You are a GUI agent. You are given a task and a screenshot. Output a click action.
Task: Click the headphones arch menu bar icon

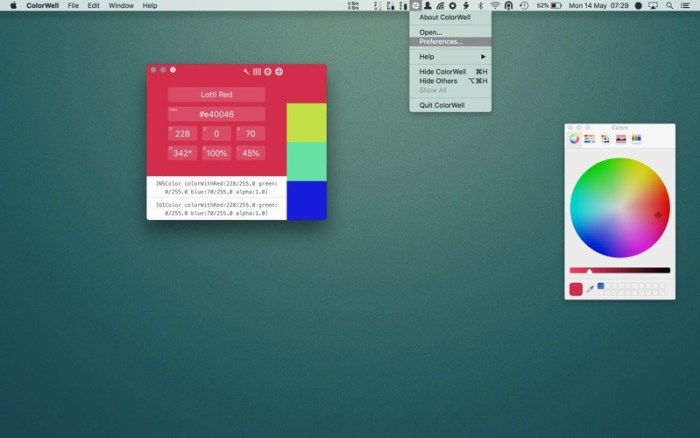[x=509, y=5]
